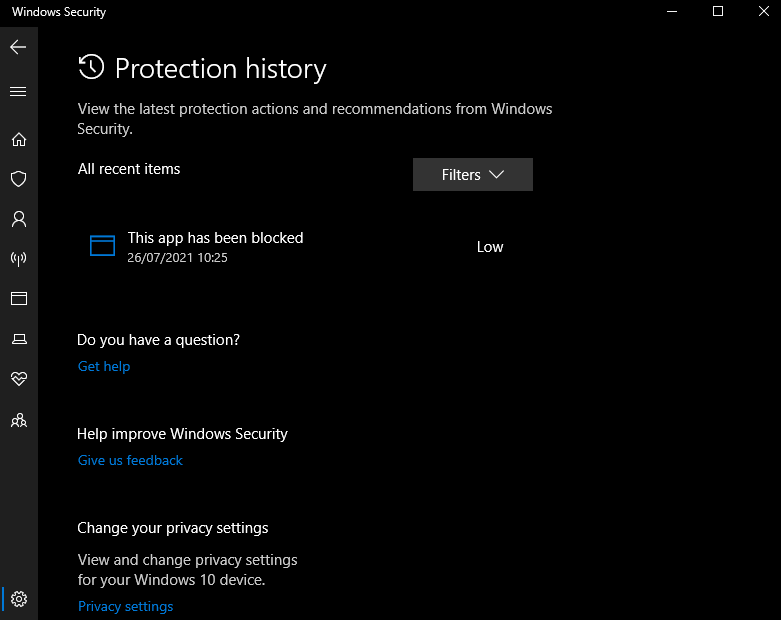Open the hamburger navigation menu
The height and width of the screenshot is (620, 781).
pyautogui.click(x=18, y=91)
